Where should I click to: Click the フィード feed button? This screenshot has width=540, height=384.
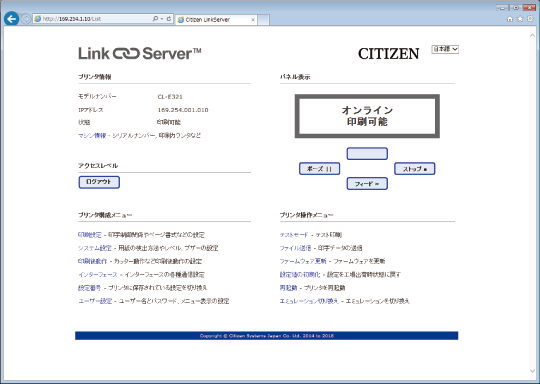click(x=367, y=184)
